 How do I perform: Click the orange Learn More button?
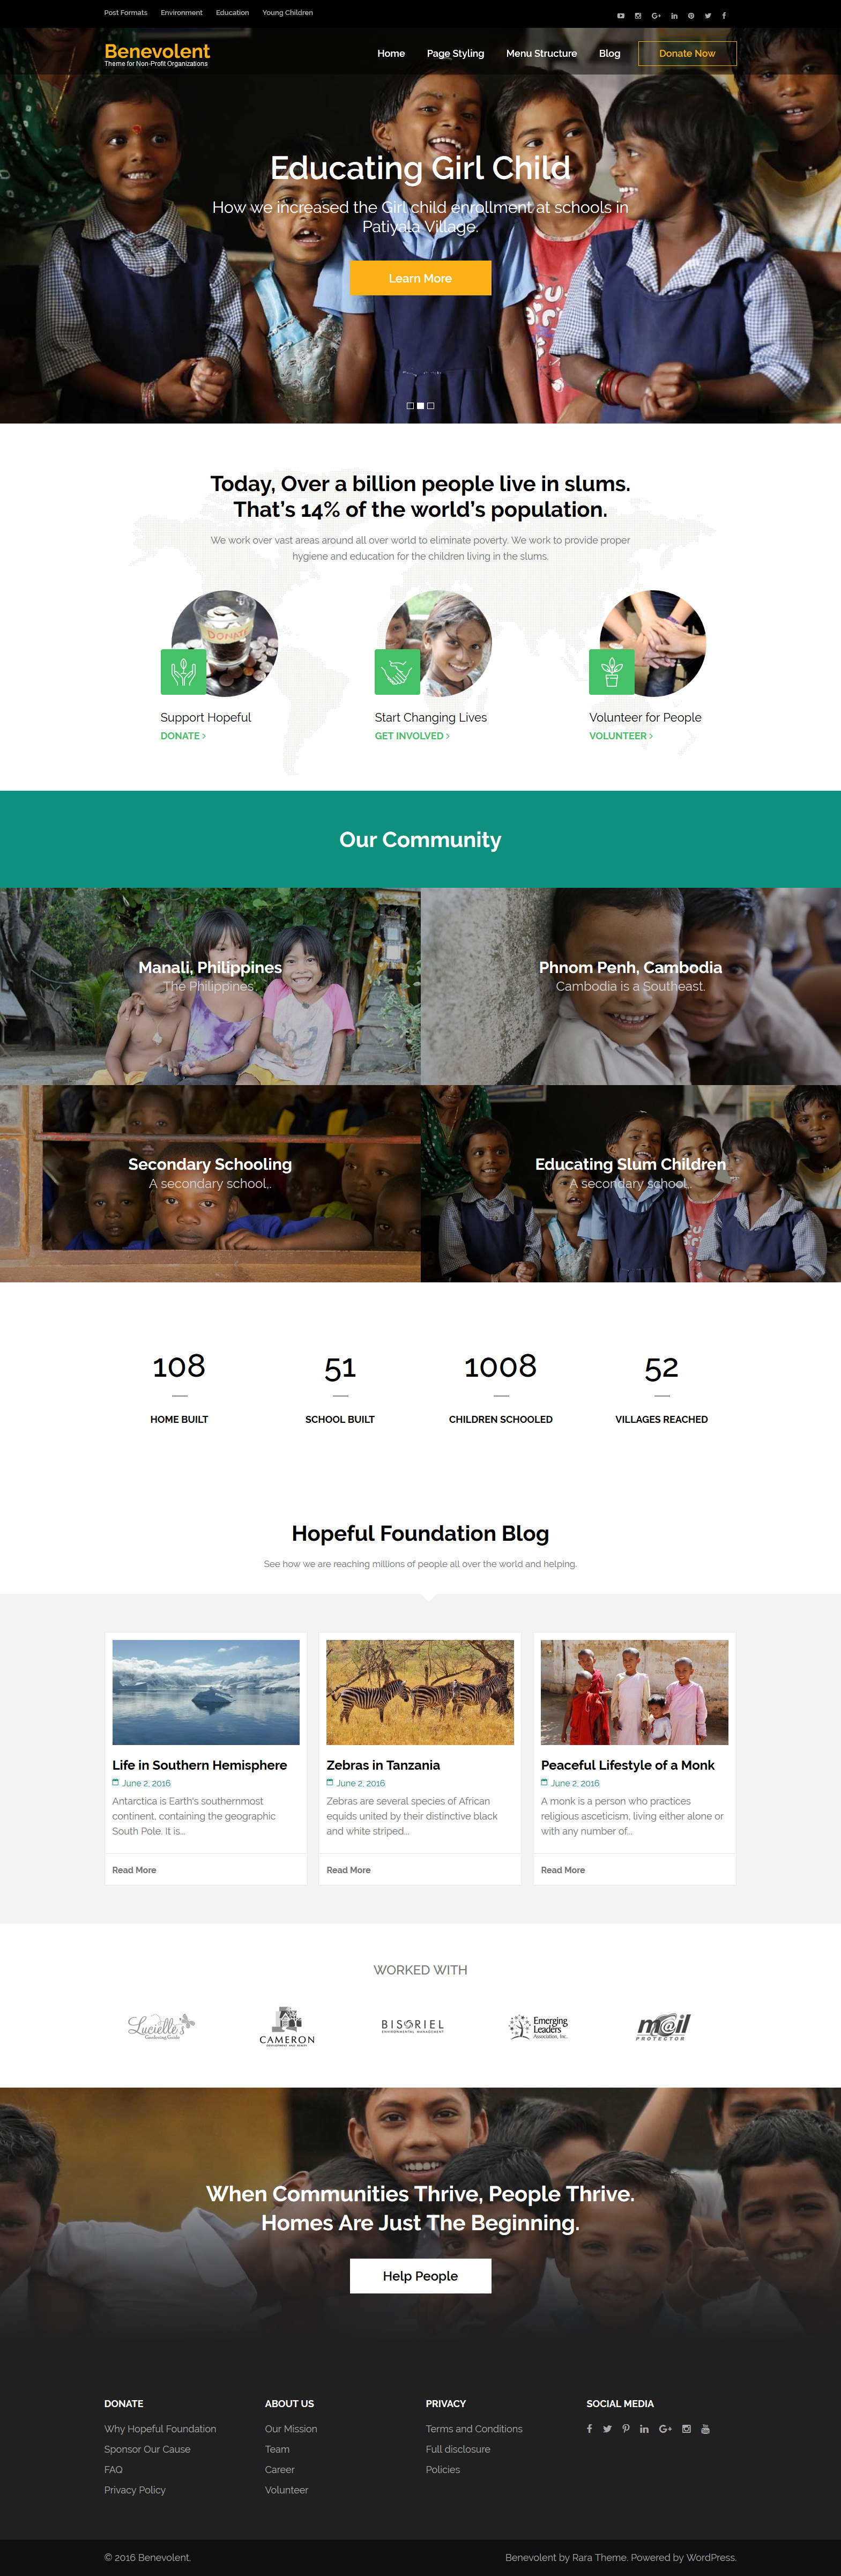coord(420,278)
